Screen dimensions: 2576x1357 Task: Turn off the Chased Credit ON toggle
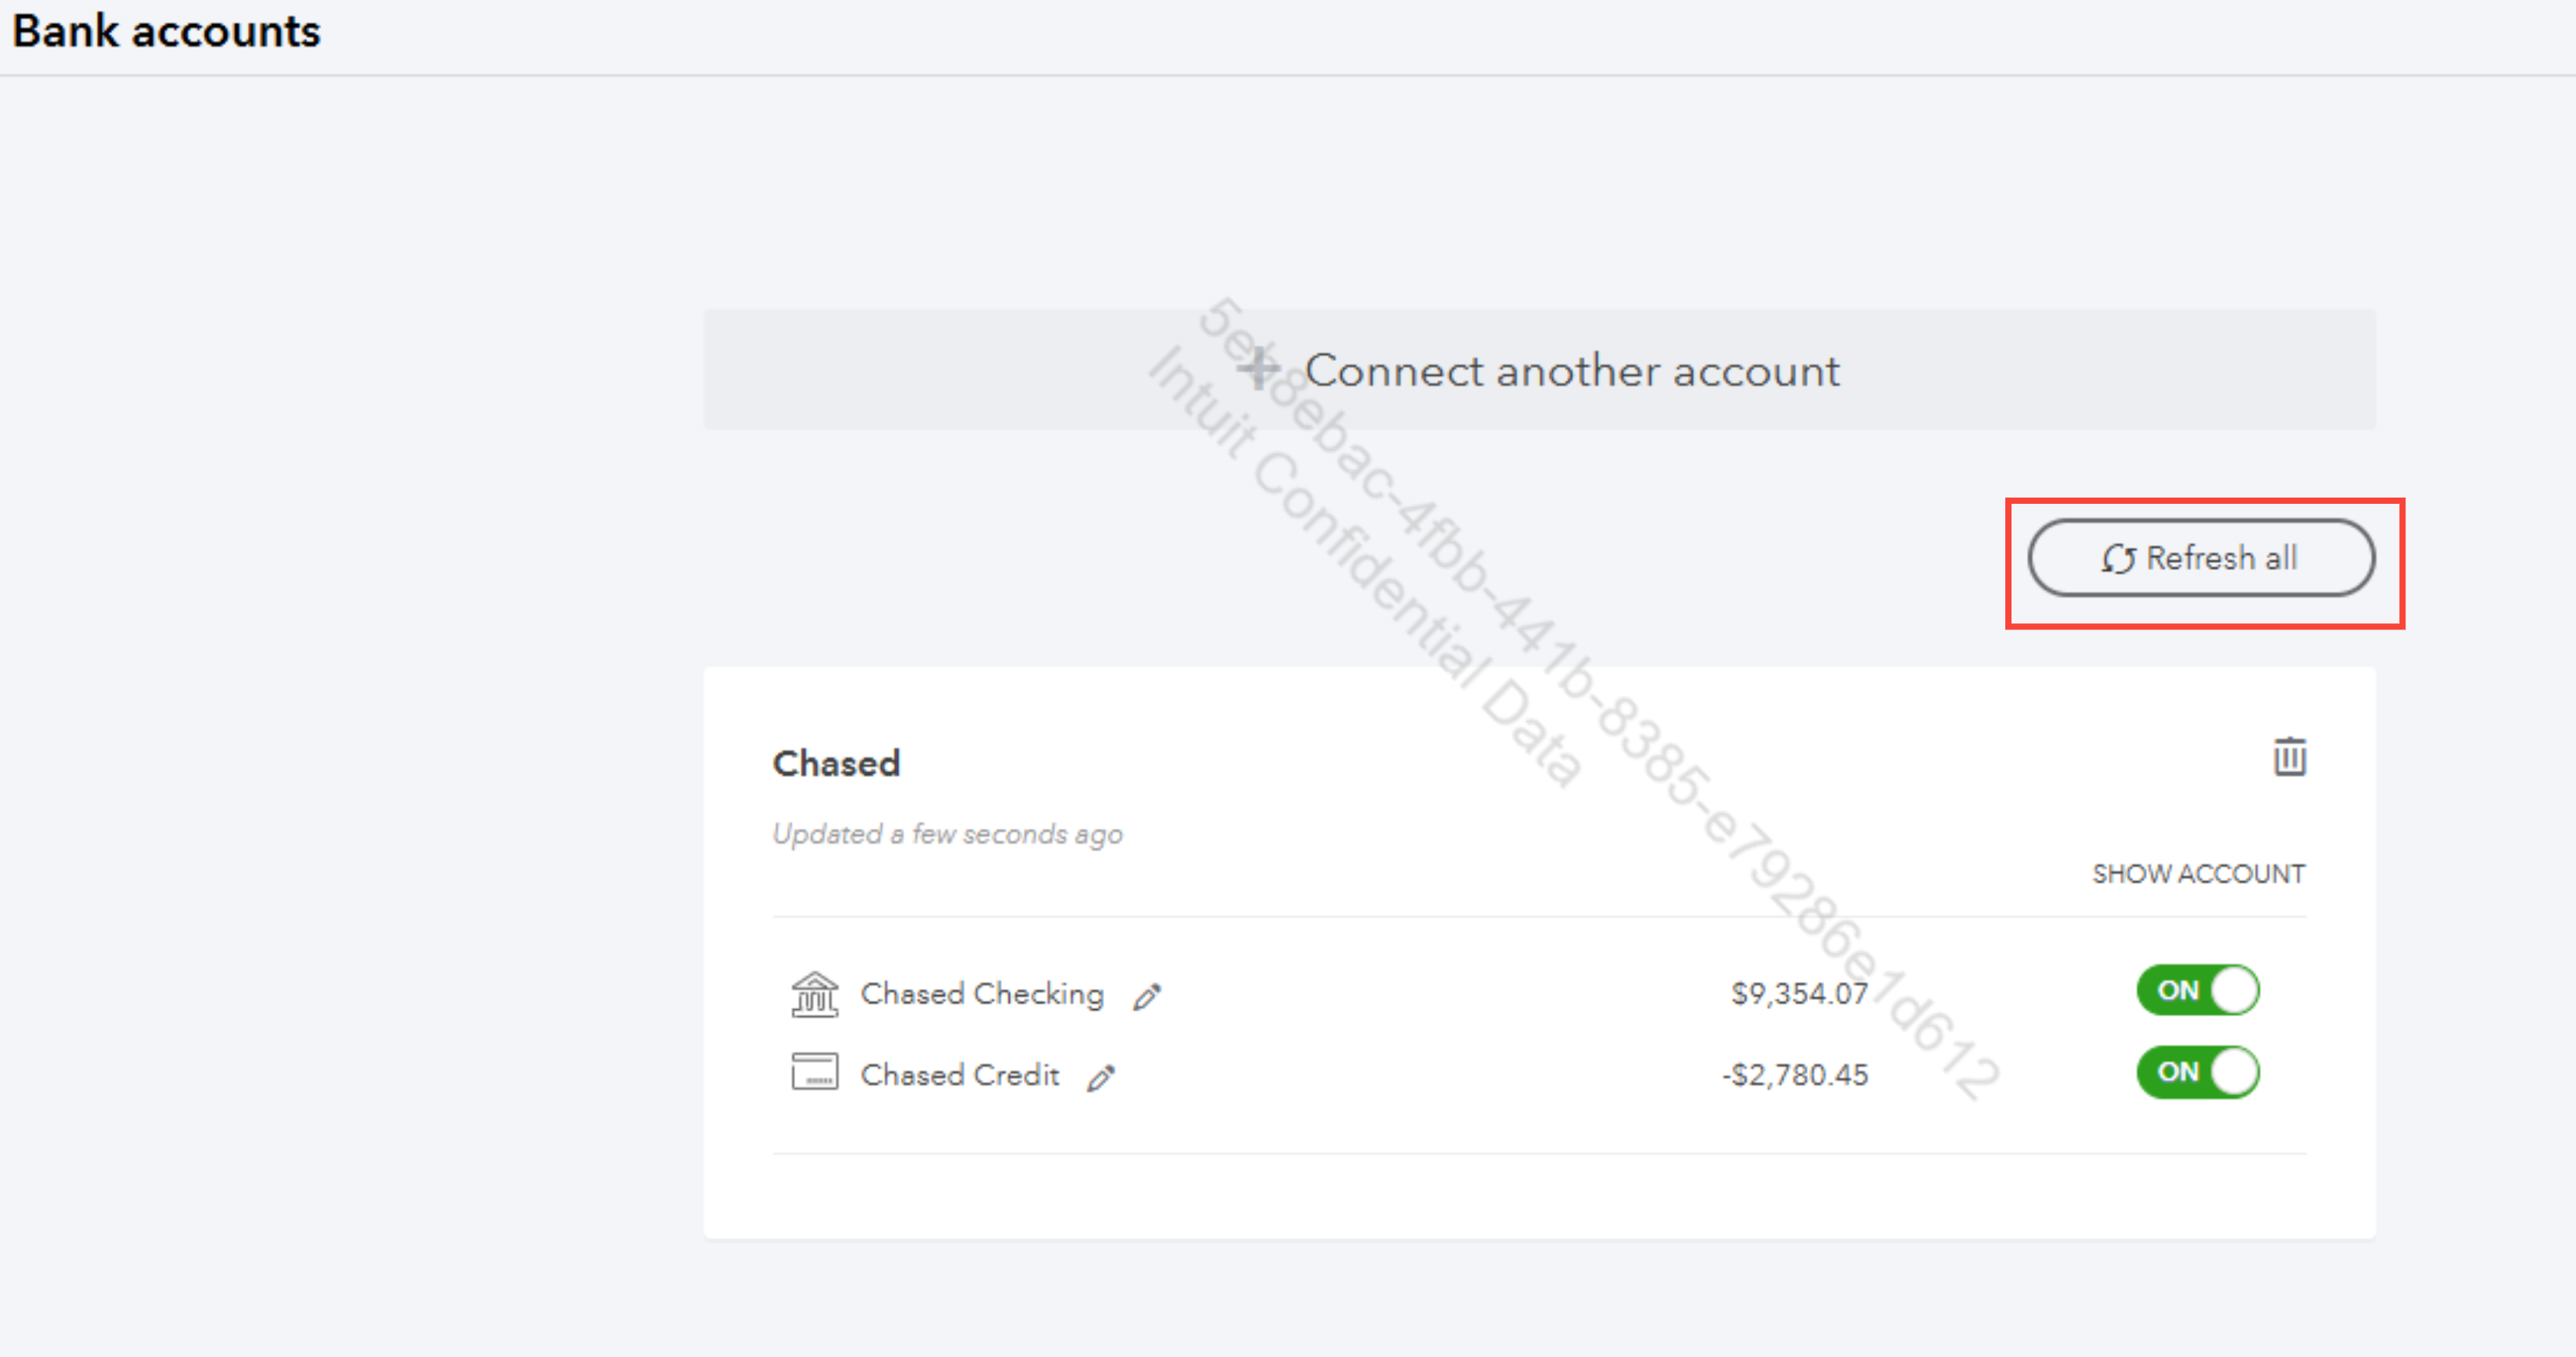[2198, 1072]
